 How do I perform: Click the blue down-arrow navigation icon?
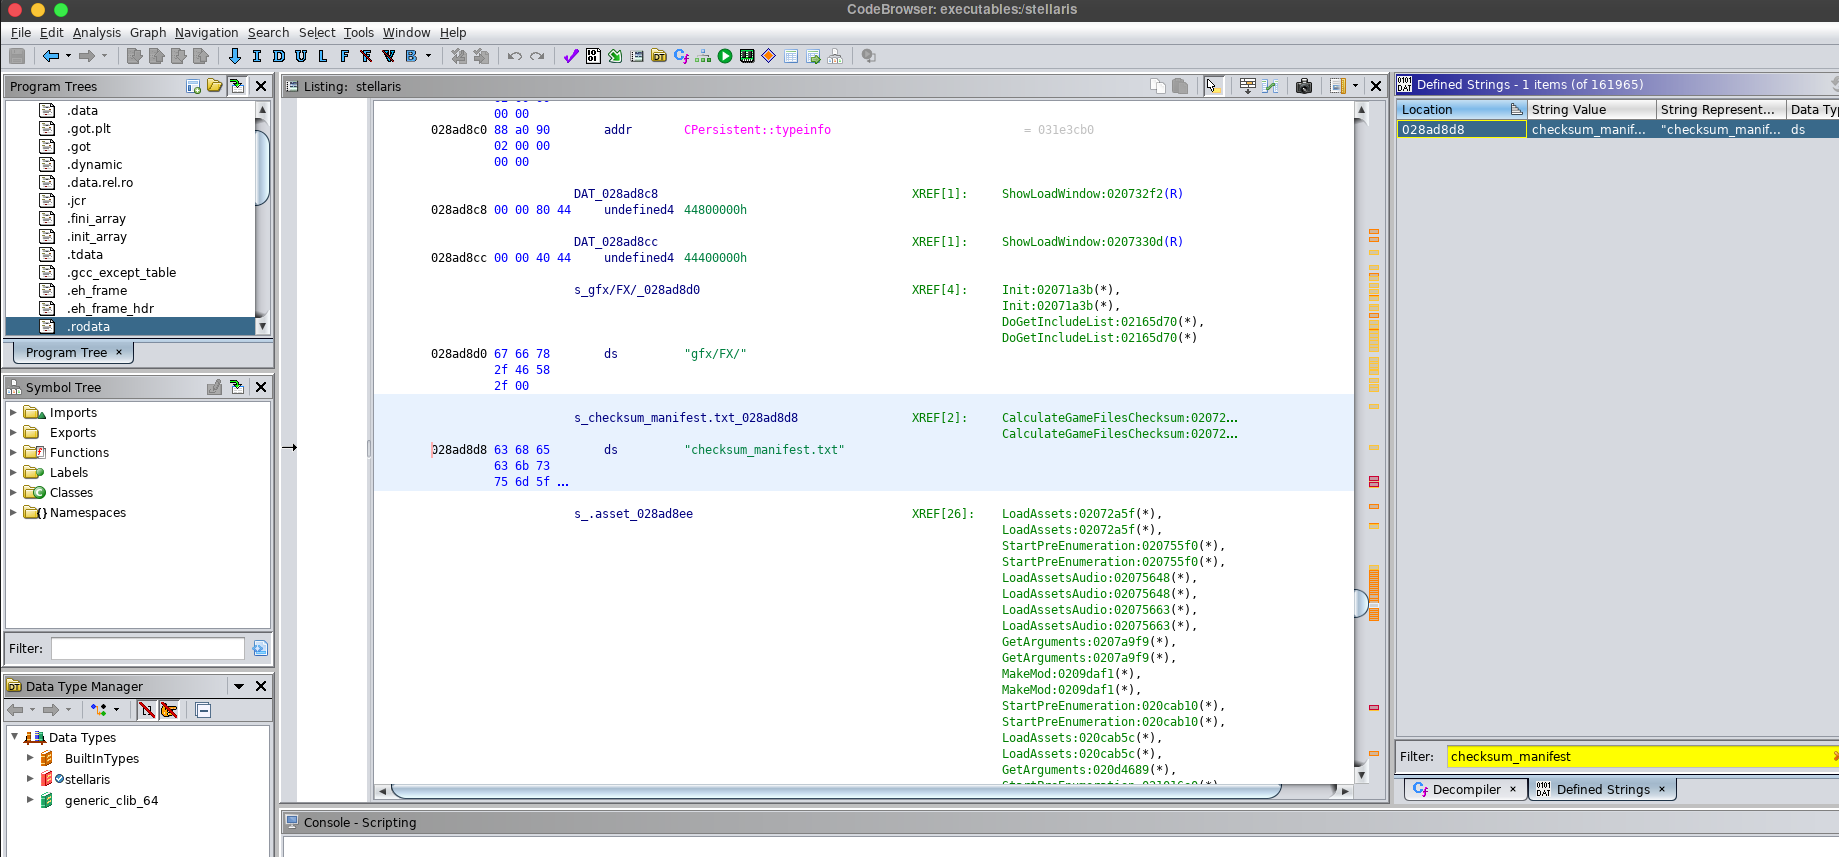point(235,56)
